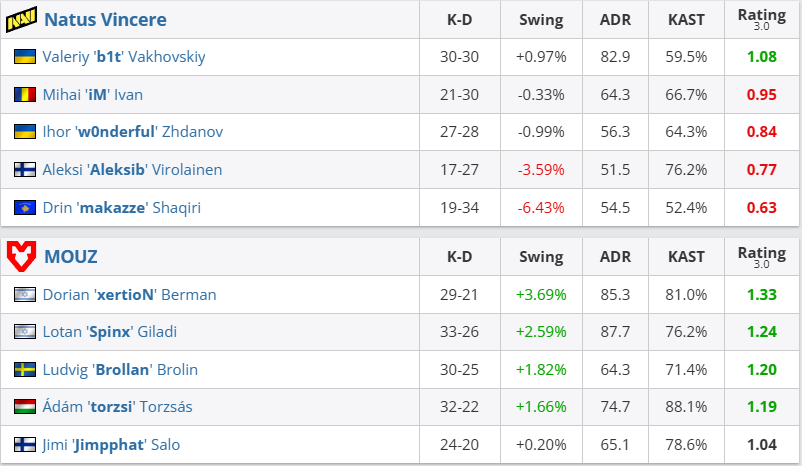Click the MOUZ team logo
802x466 pixels.
coord(22,257)
